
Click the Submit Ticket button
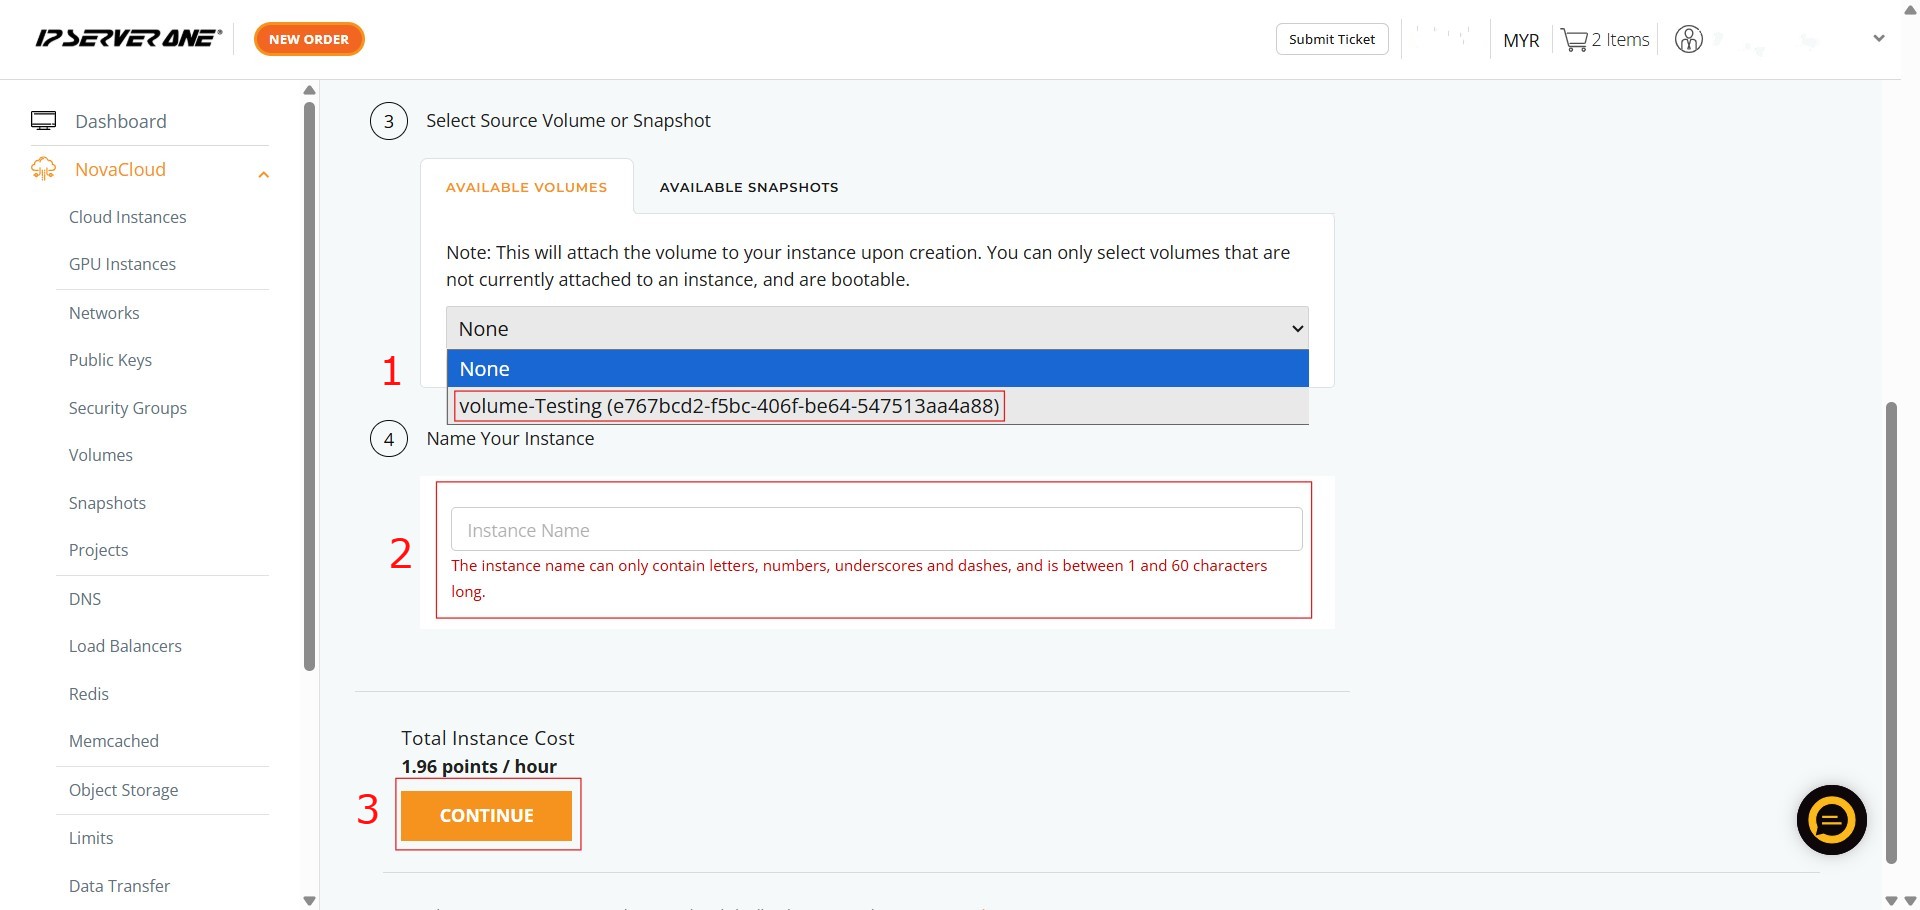[x=1331, y=39]
